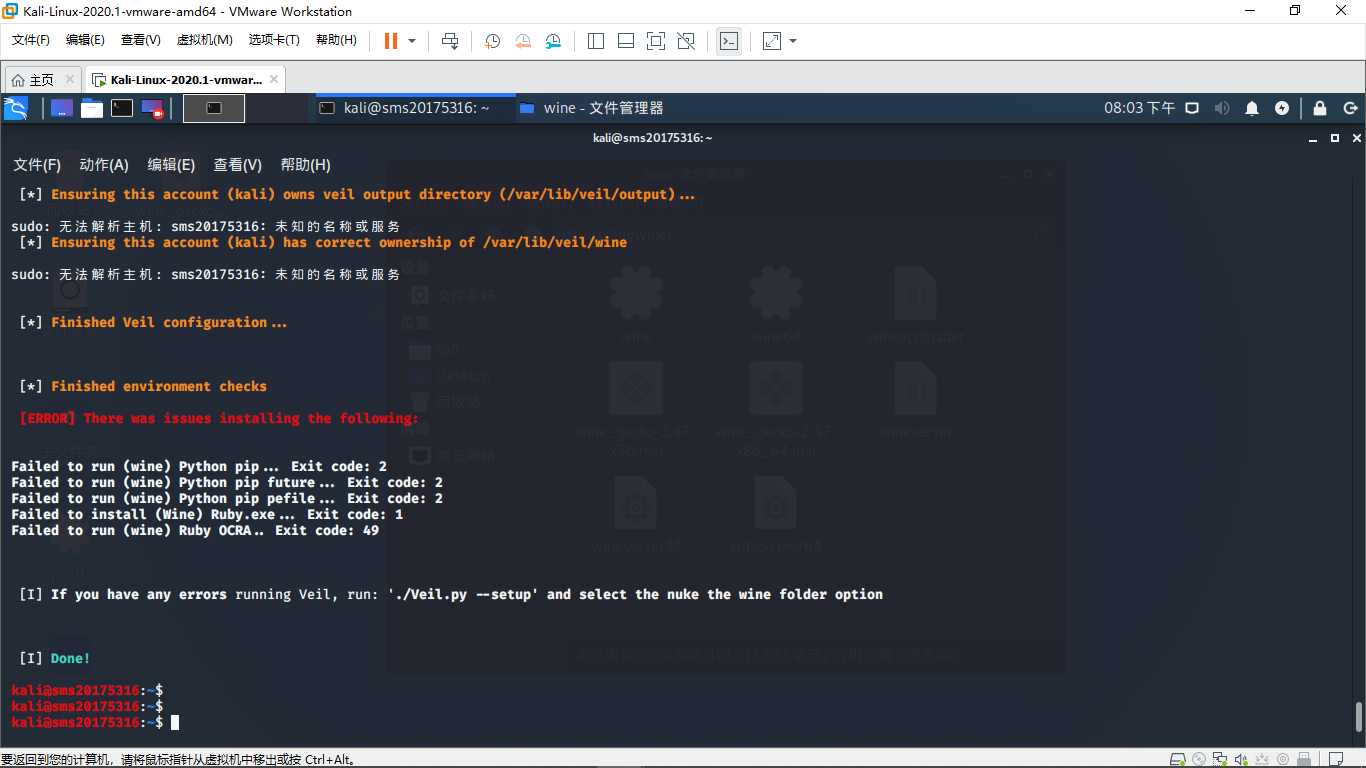Launch terminal emulator from Kali panel
Viewport: 1366px width, 768px height.
(x=122, y=108)
